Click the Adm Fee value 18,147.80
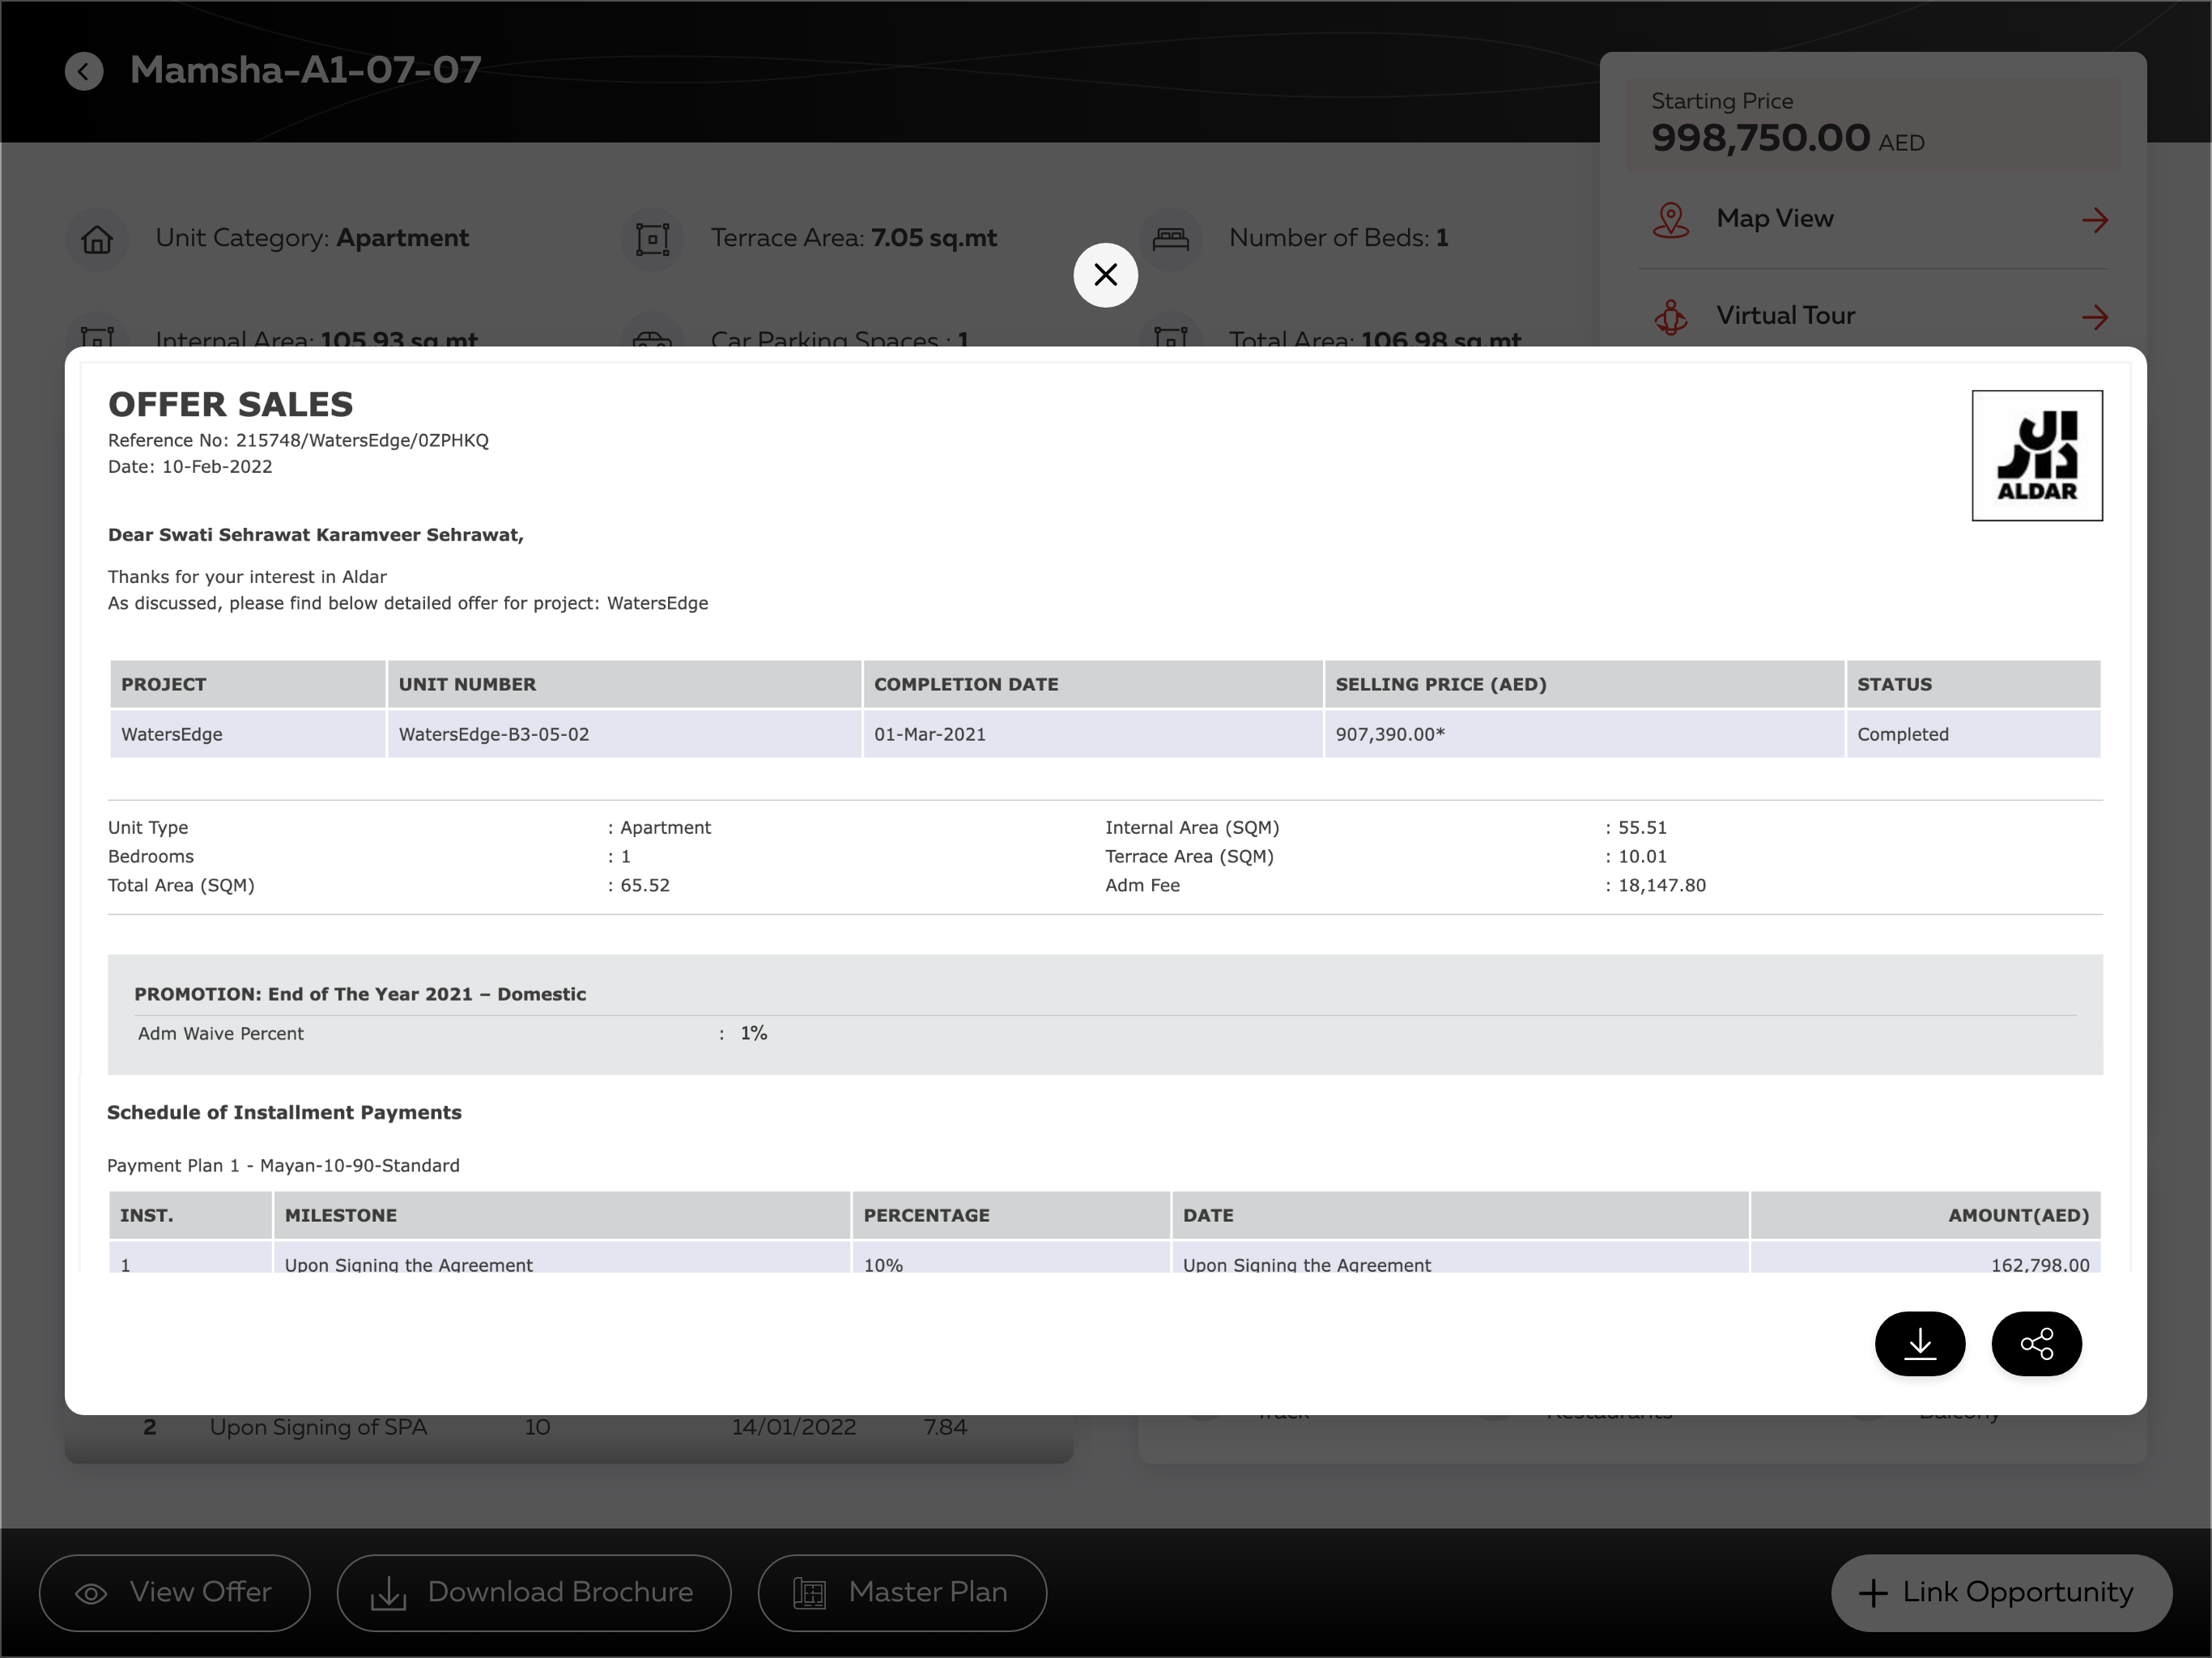 (x=1662, y=885)
